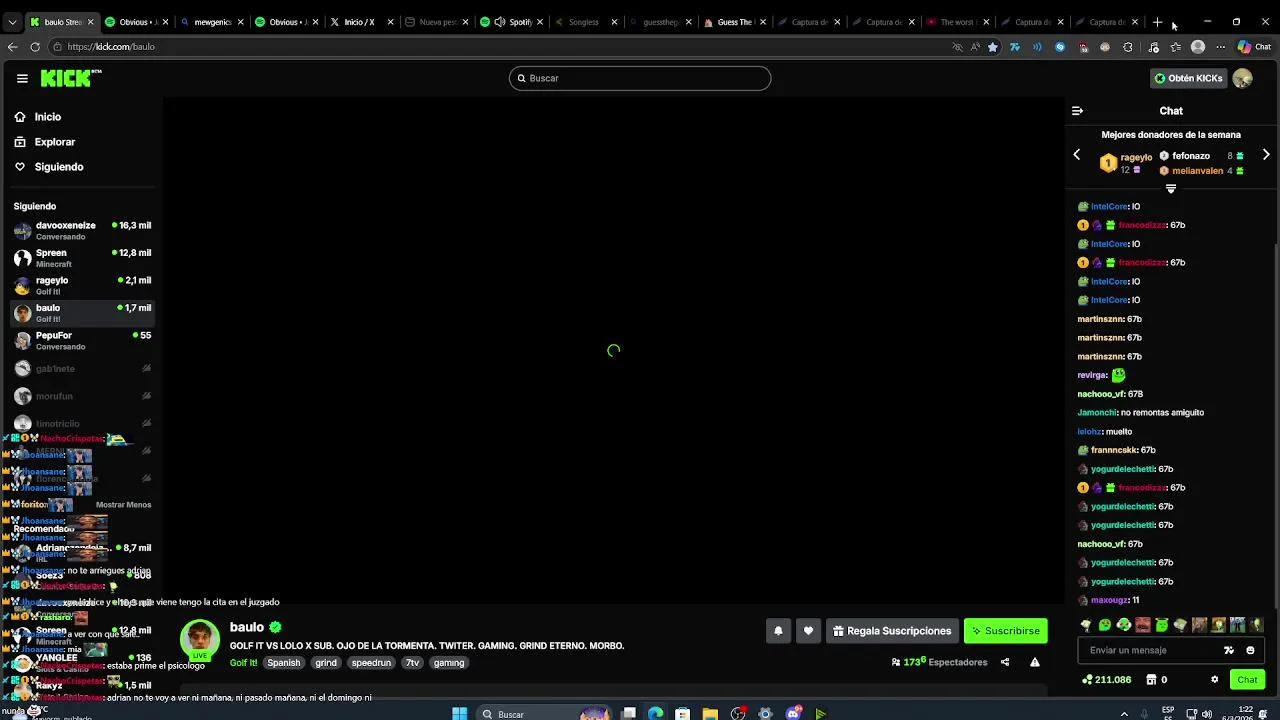Screen dimensions: 1280x720
Task: Focus the Buscar search field
Action: pos(640,78)
